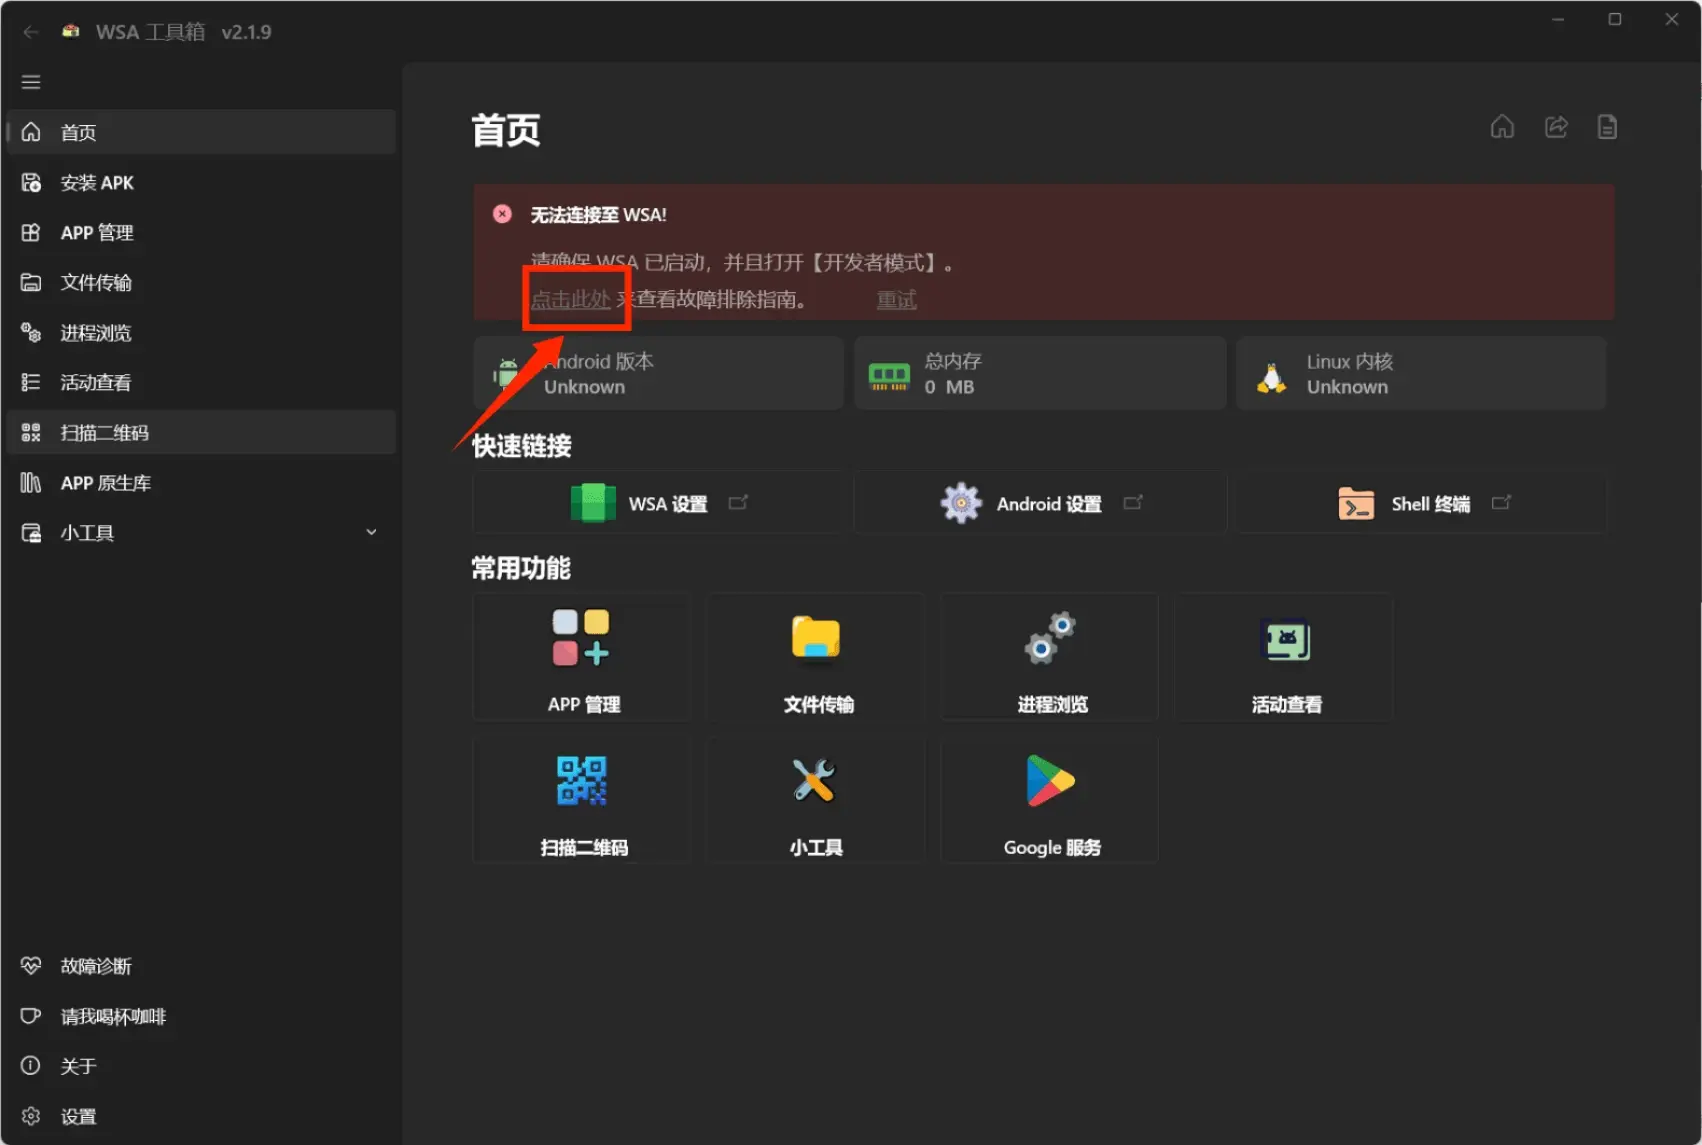Click the 常用功能 section heading
The image size is (1702, 1145).
pos(521,569)
